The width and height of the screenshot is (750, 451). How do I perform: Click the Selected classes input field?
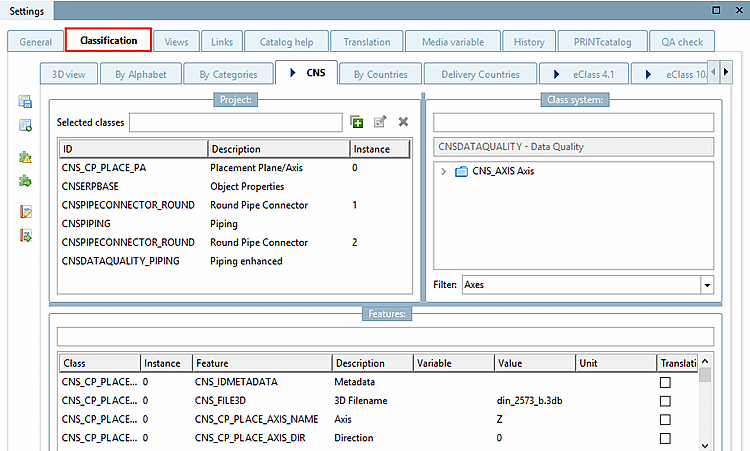pos(236,122)
